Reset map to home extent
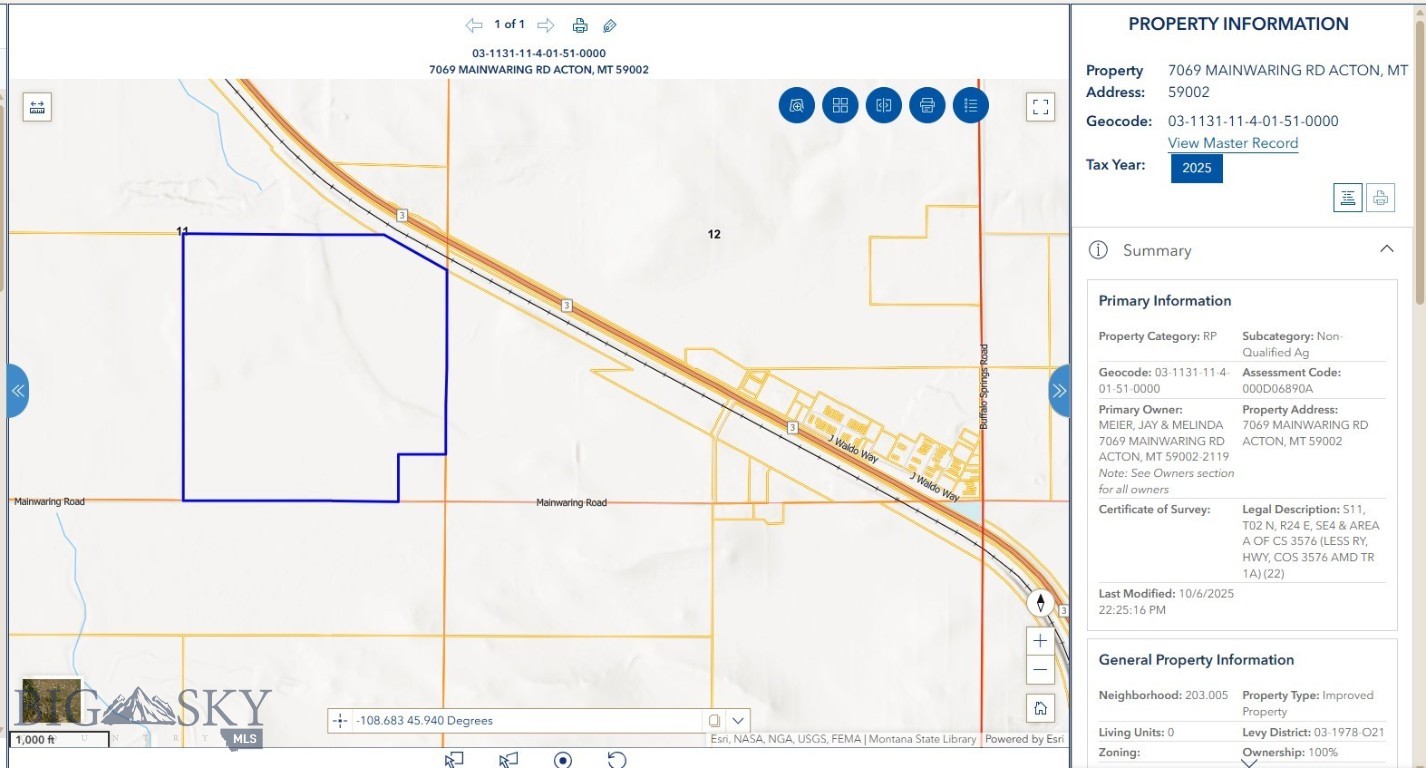 coord(1040,708)
